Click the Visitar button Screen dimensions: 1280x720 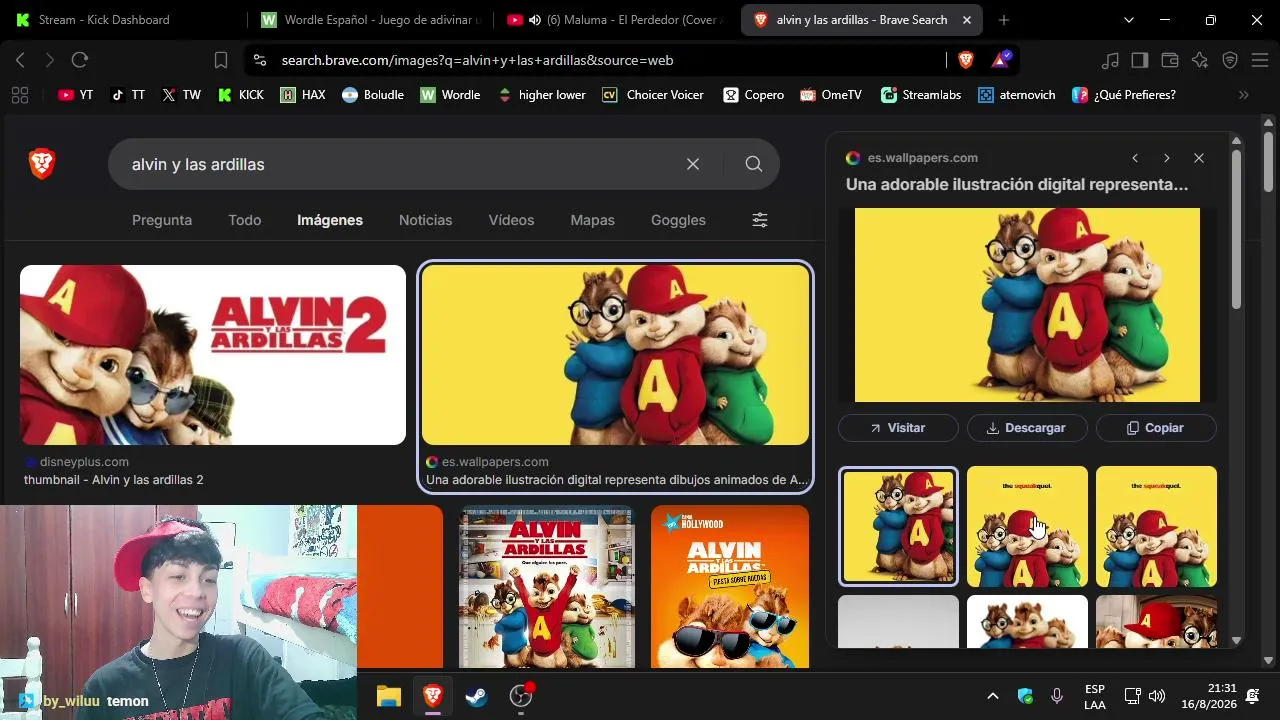pyautogui.click(x=898, y=428)
